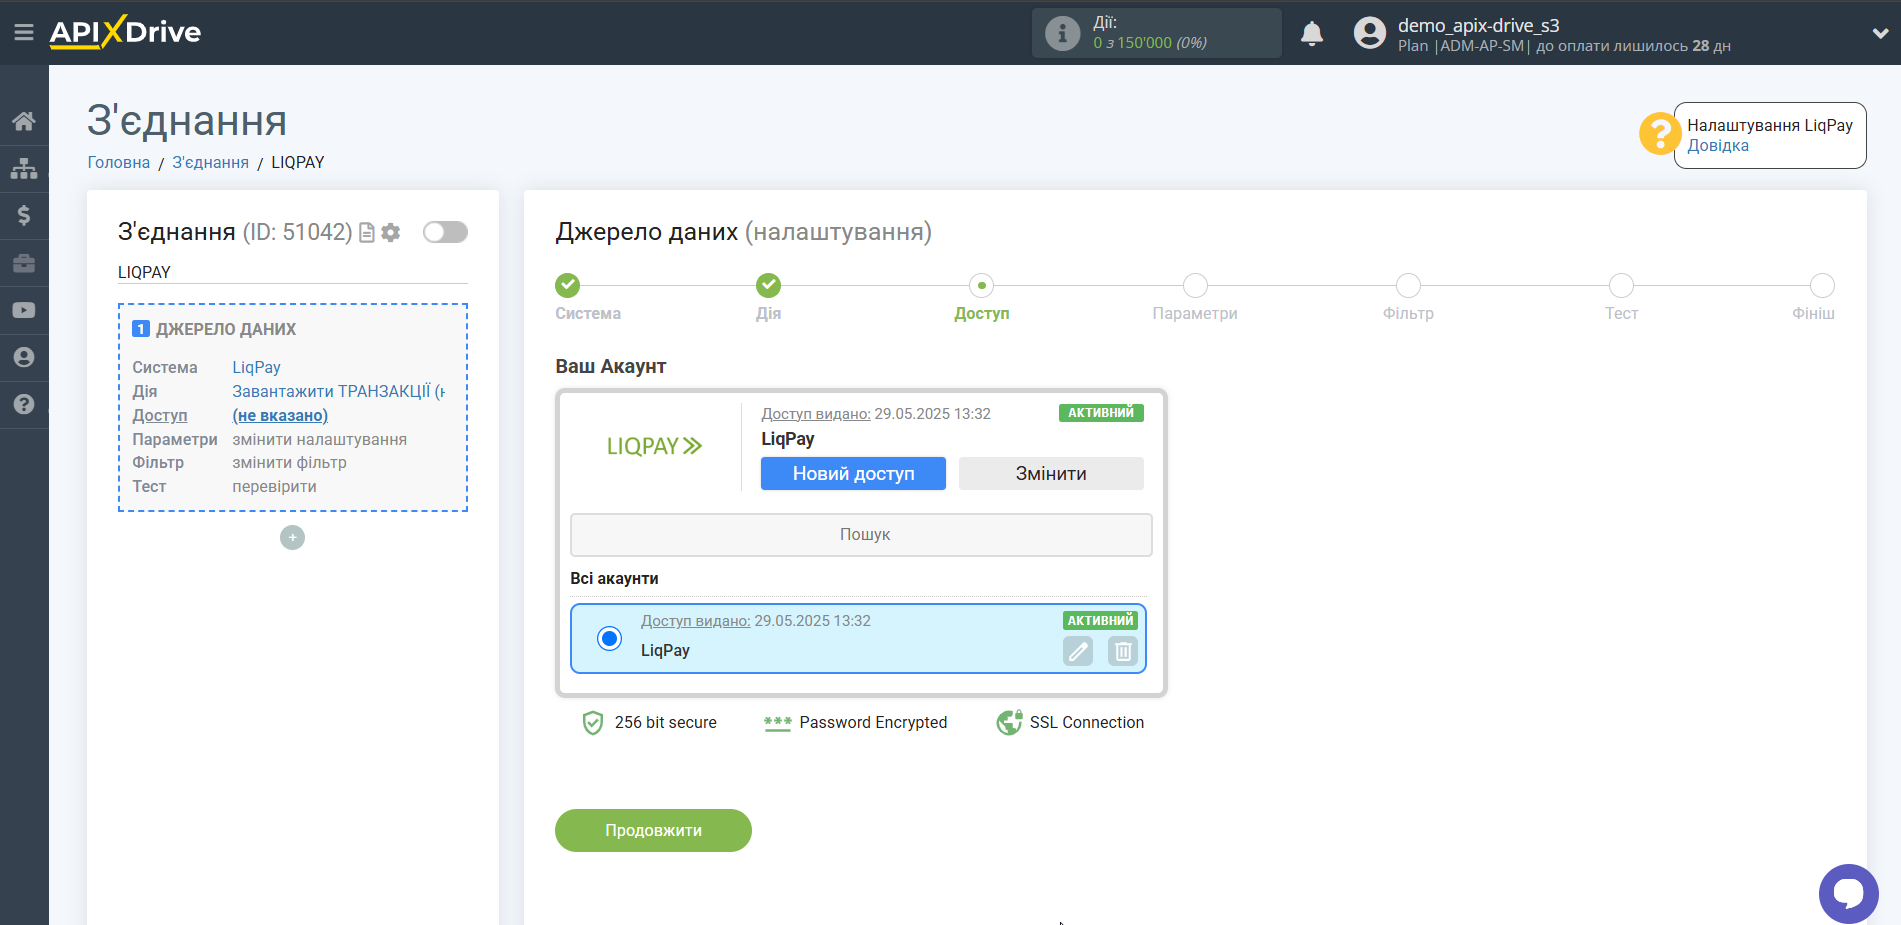Image resolution: width=1901 pixels, height=925 pixels.
Task: Click the (не вказано) access link
Action: [x=280, y=416]
